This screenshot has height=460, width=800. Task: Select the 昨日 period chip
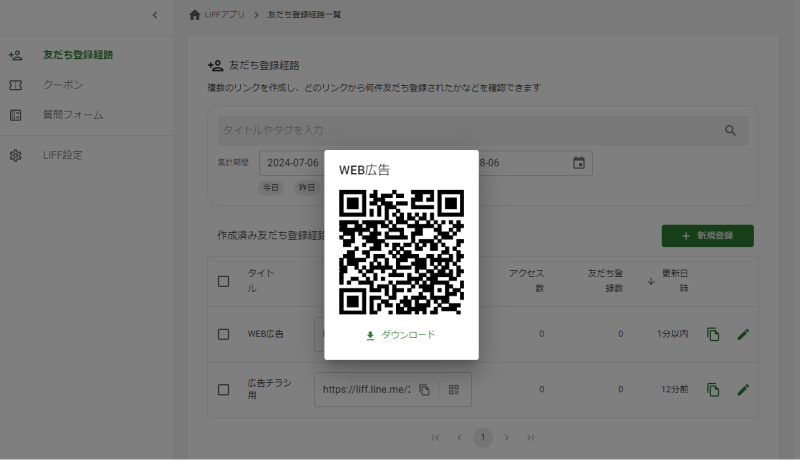307,188
